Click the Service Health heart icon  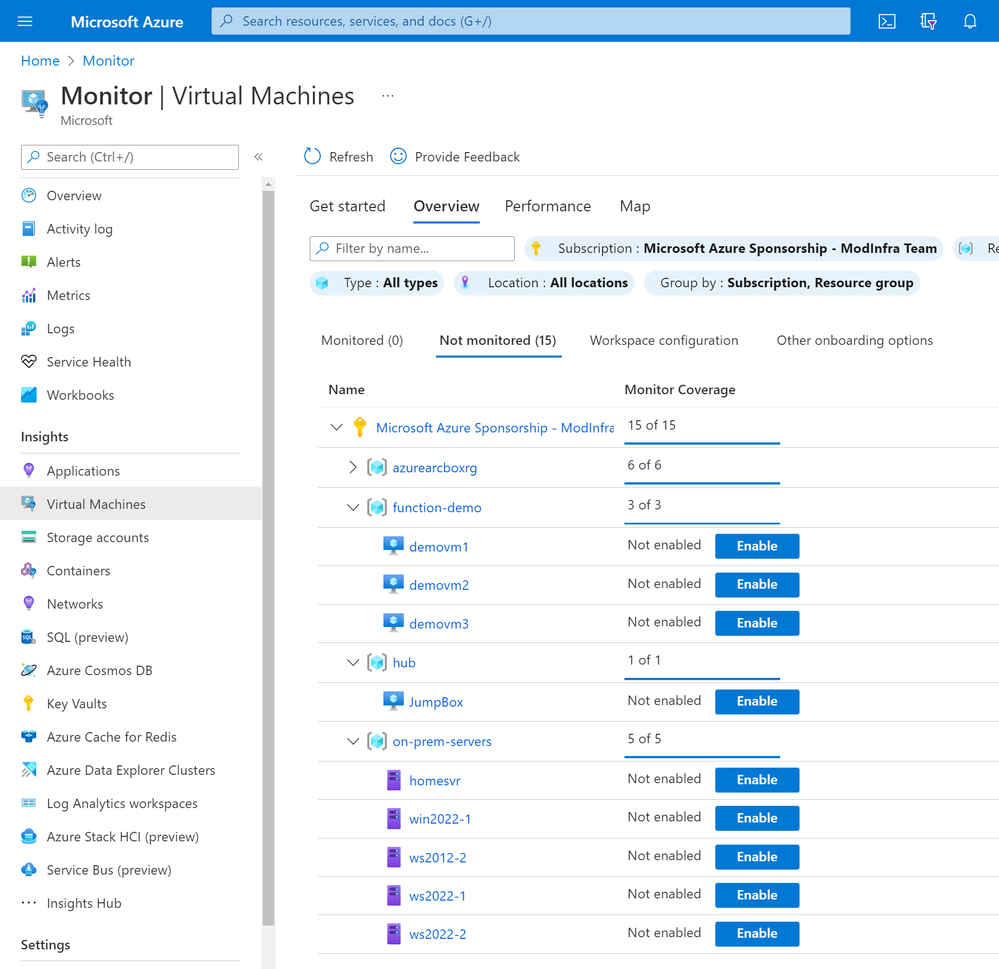click(x=29, y=362)
